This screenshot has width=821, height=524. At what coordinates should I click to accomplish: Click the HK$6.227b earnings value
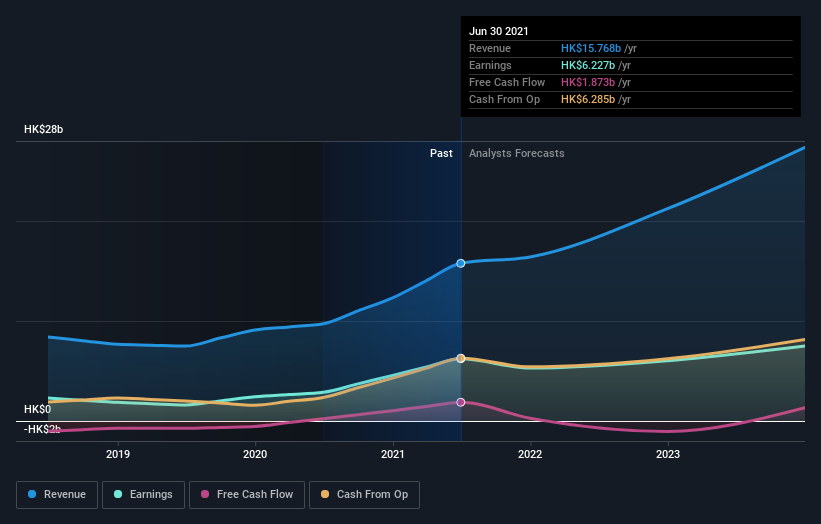588,65
